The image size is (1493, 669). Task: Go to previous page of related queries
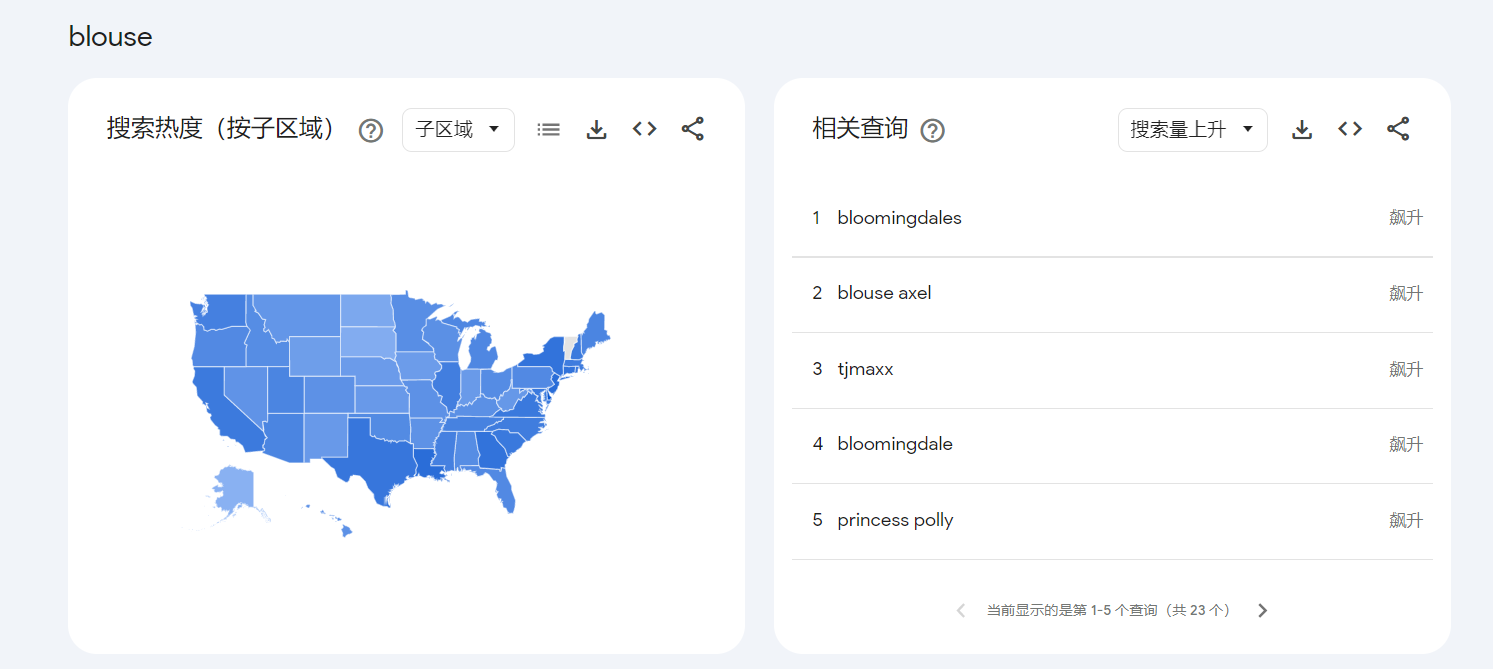[x=961, y=610]
